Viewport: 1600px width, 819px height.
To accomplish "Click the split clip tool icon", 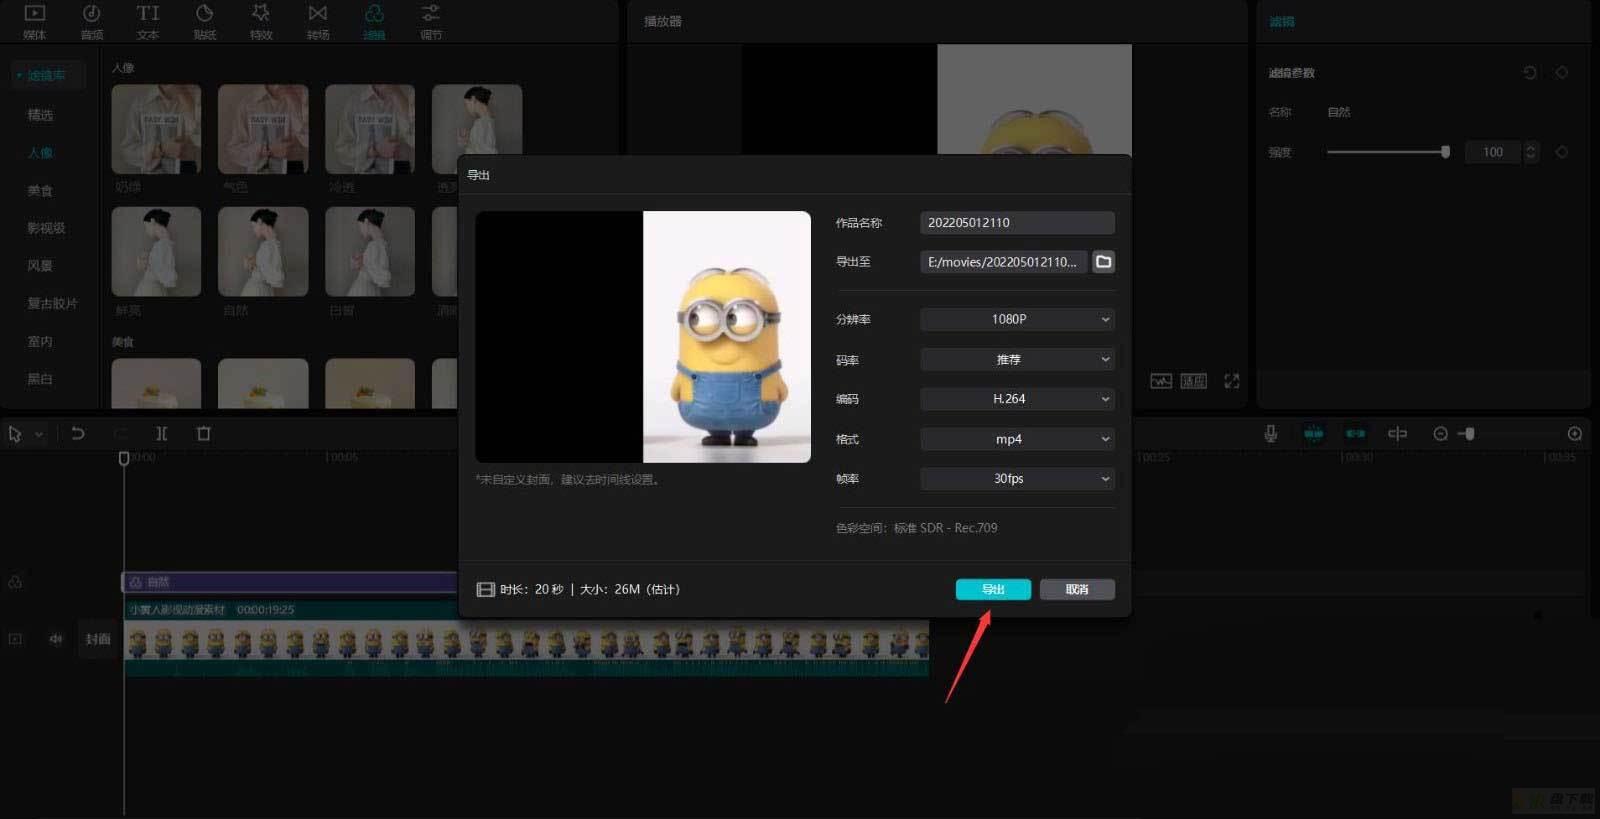I will pos(162,433).
